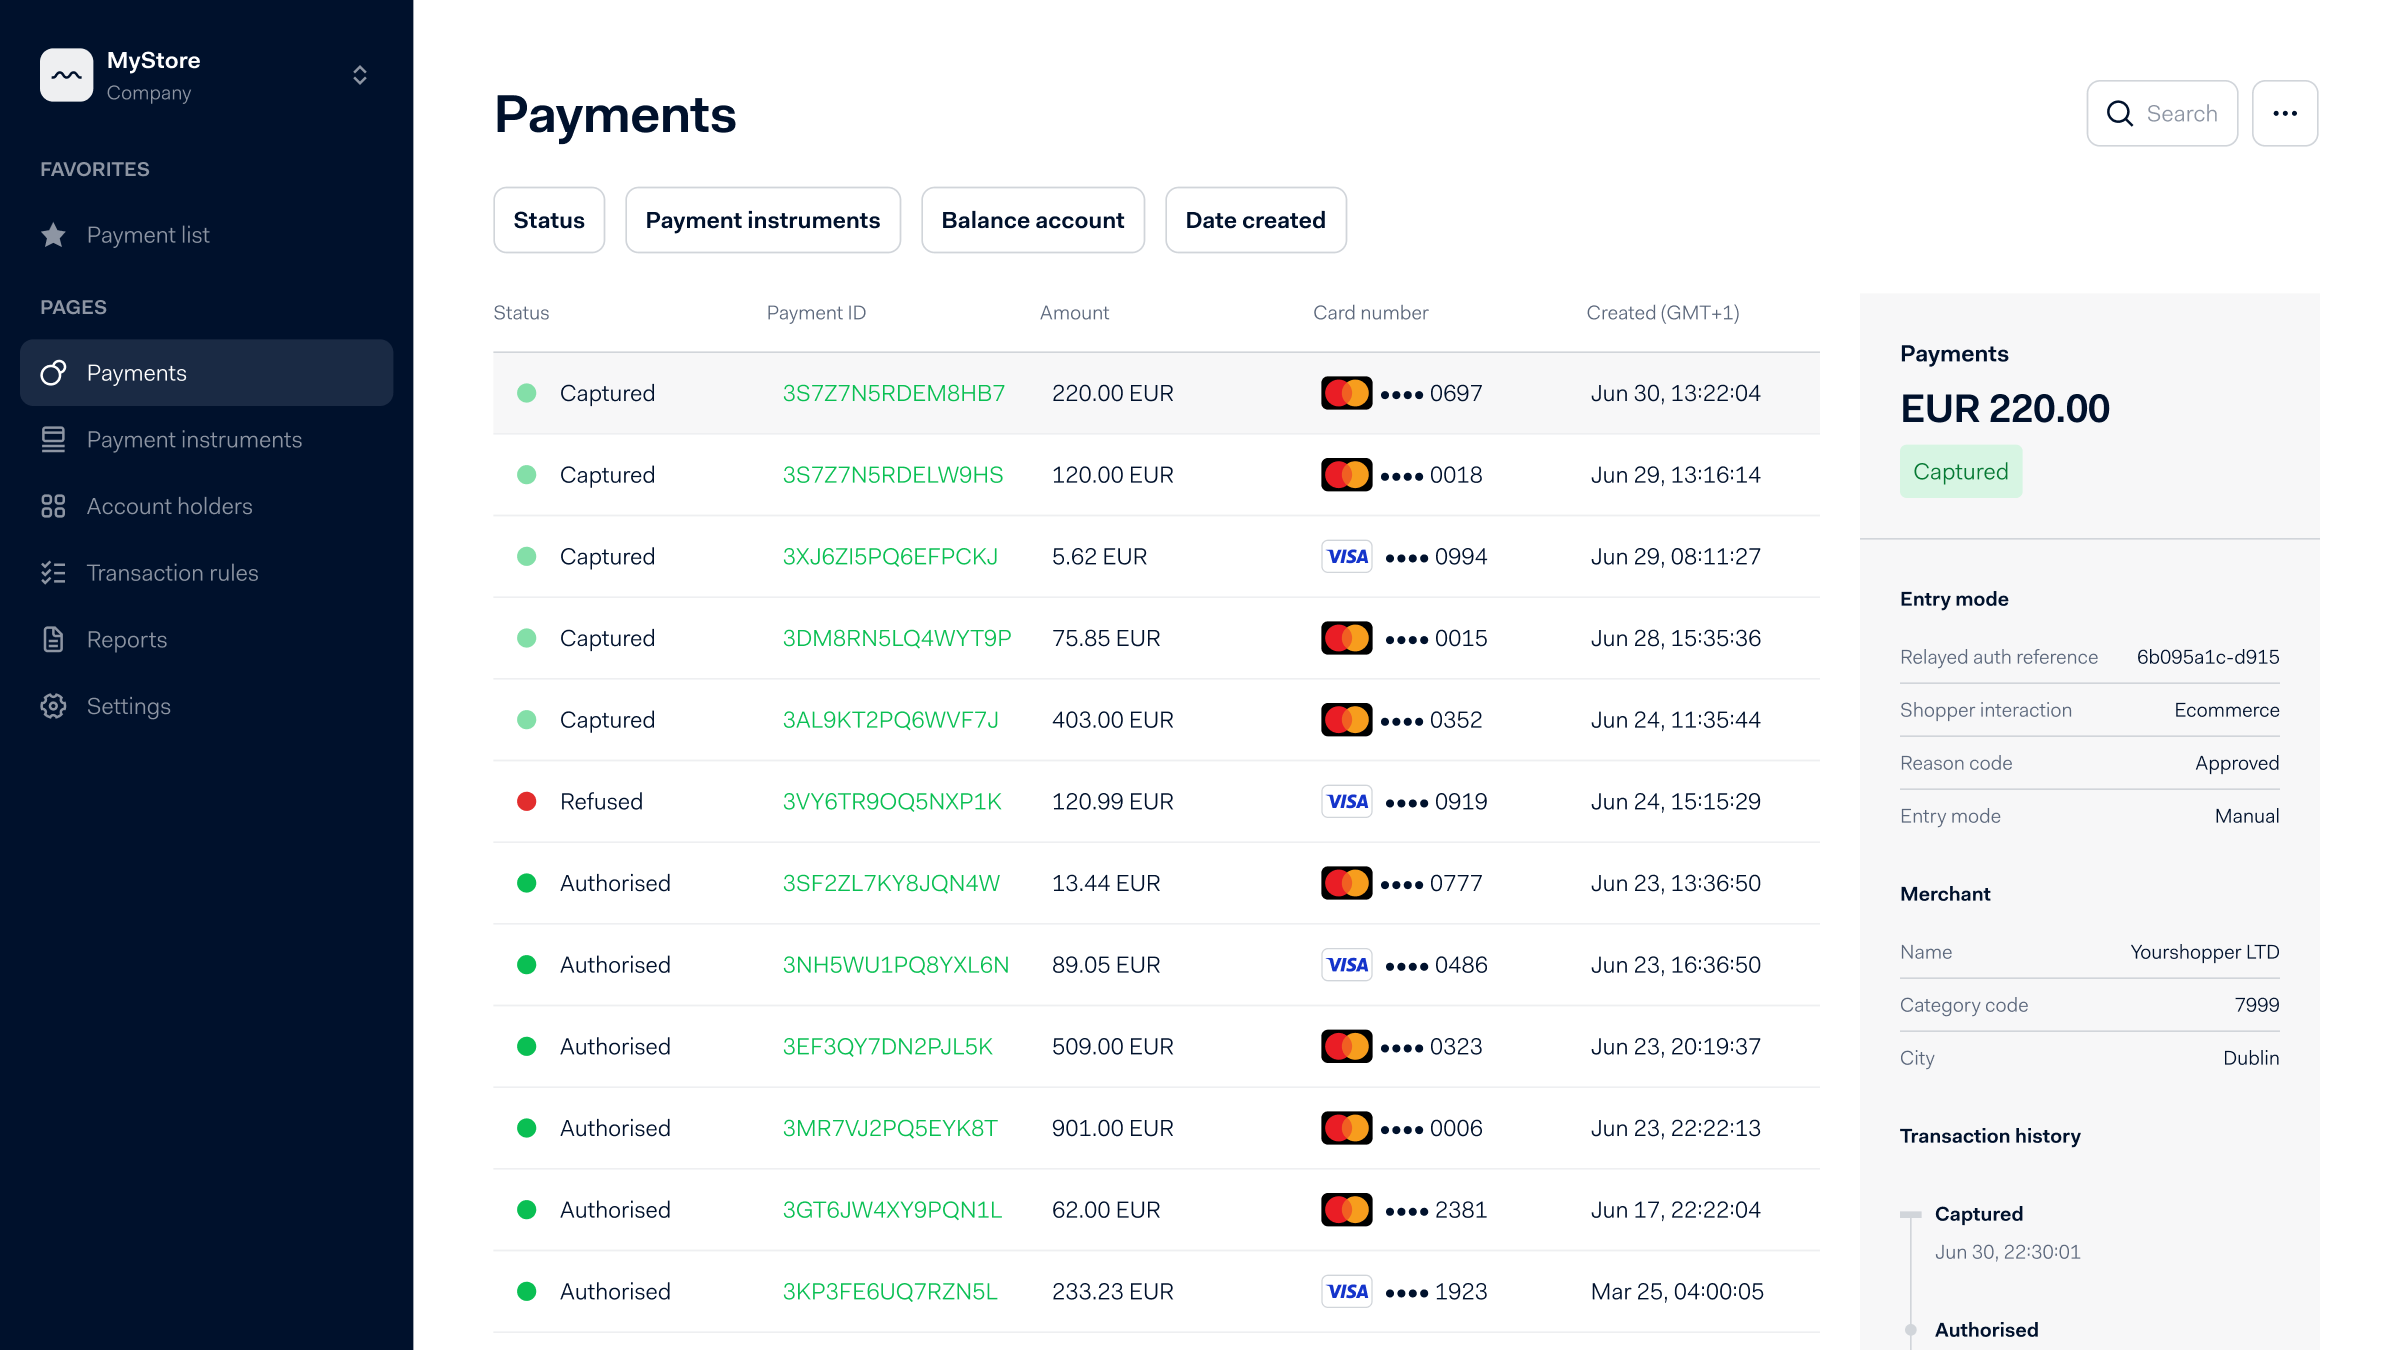Viewport: 2400px width, 1350px height.
Task: Select the Payment instruments sidebar icon
Action: pos(54,439)
